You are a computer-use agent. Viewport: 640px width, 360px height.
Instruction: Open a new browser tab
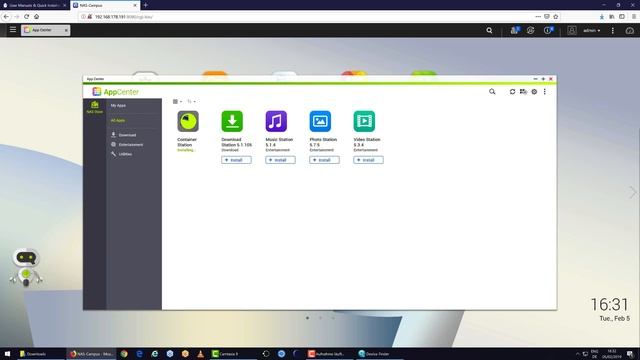click(146, 5)
